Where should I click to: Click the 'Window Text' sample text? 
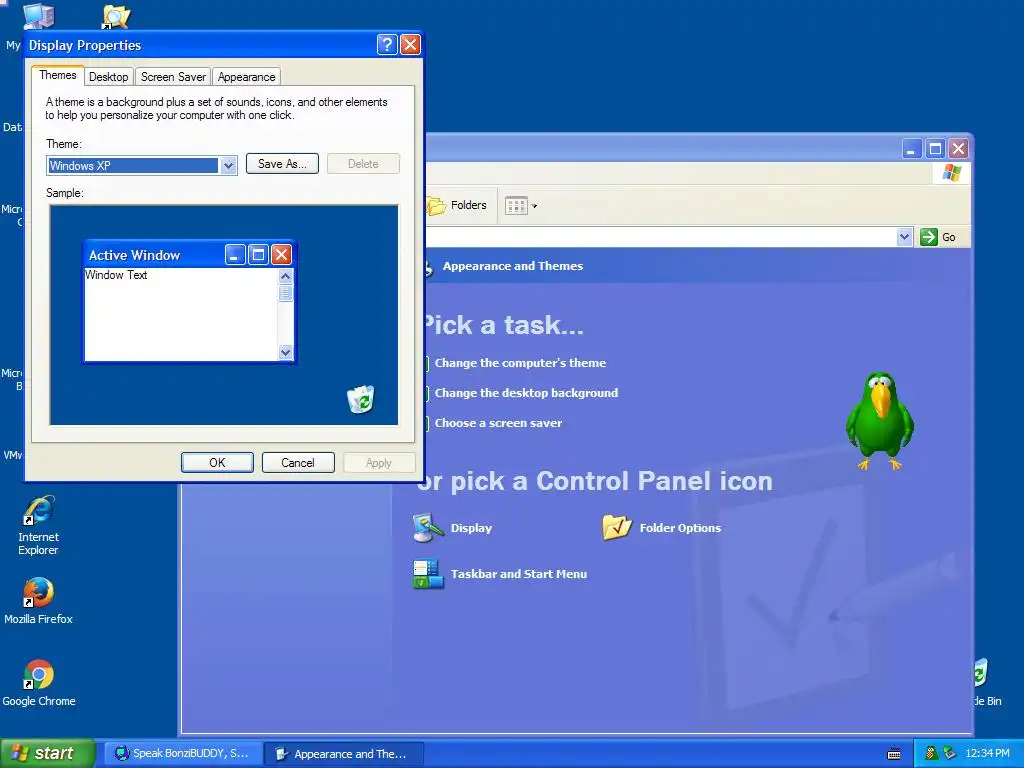[116, 275]
